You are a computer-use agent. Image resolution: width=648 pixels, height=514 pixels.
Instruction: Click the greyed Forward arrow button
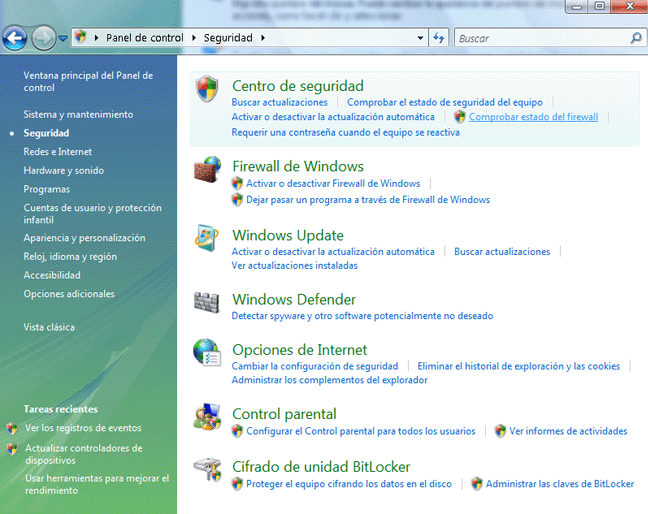pyautogui.click(x=44, y=38)
